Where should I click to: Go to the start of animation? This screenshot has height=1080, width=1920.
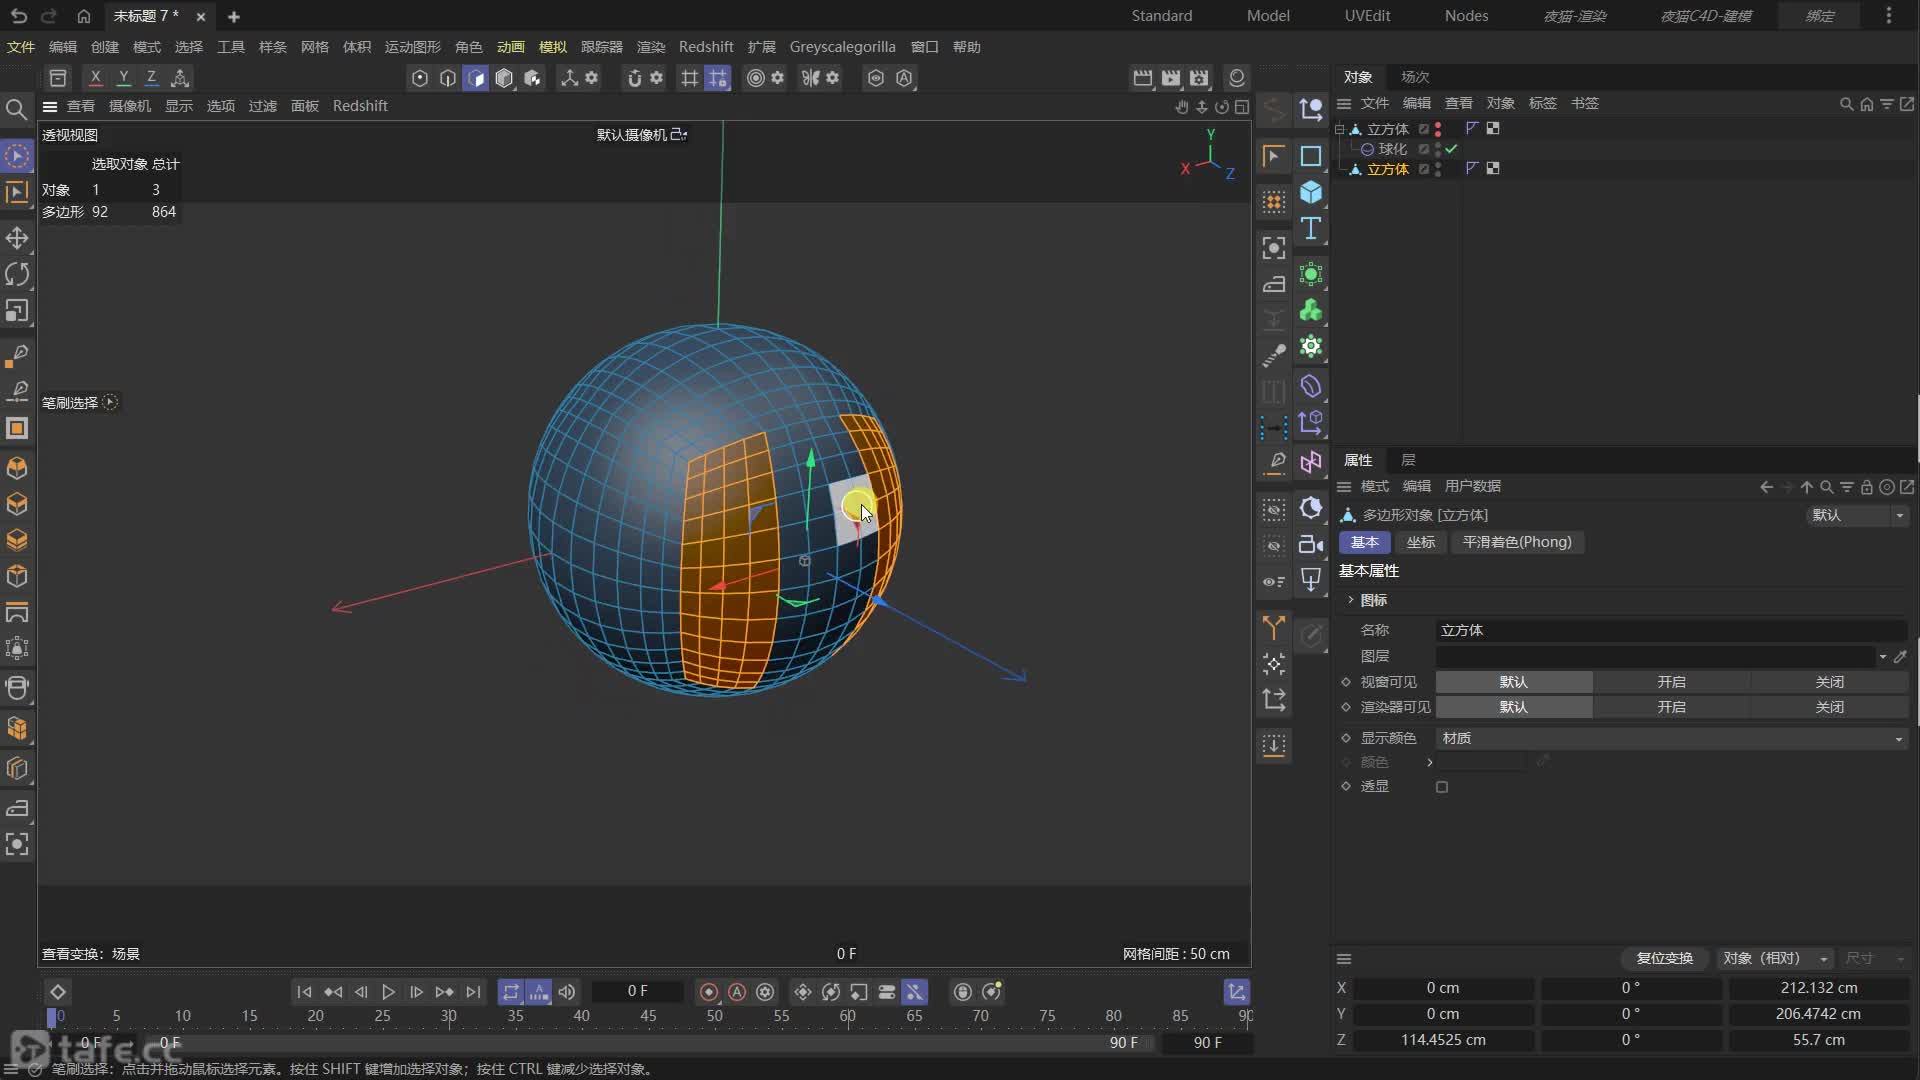(x=304, y=992)
